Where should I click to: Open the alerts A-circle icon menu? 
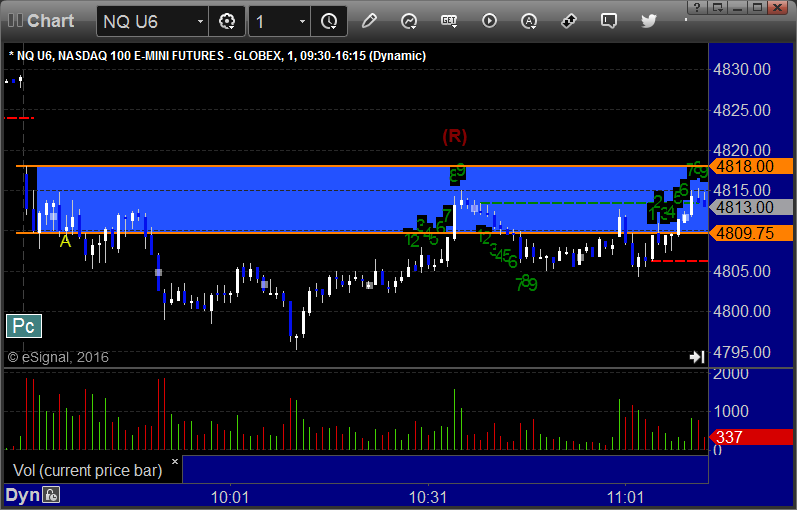coord(529,21)
